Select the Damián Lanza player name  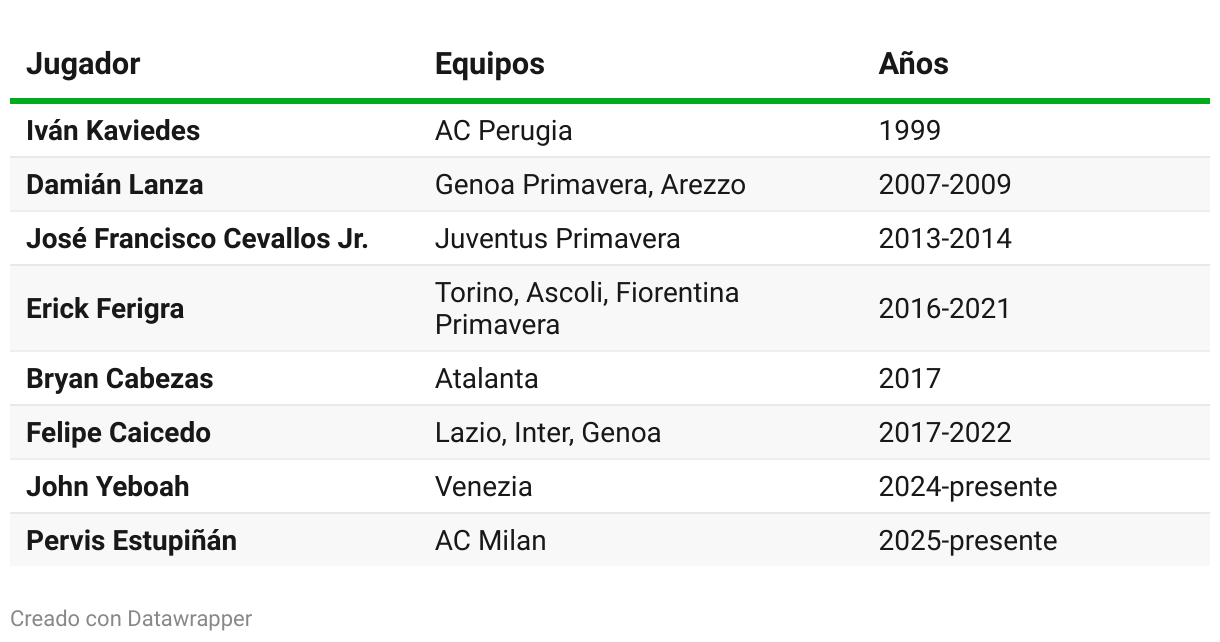tap(115, 185)
